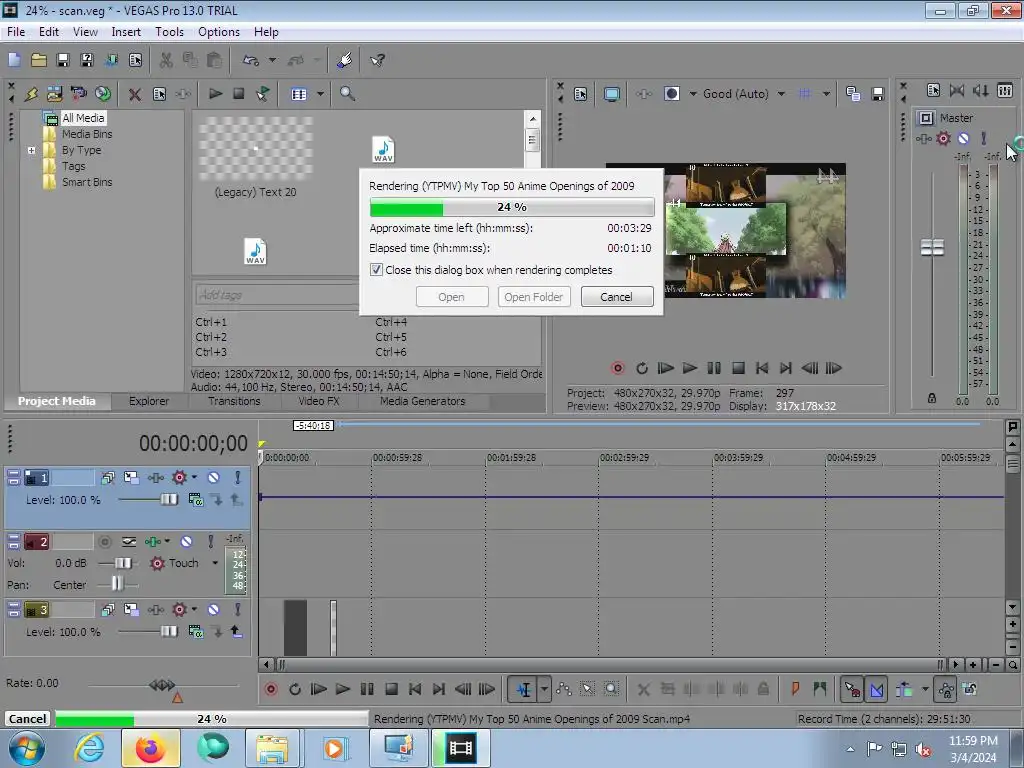The height and width of the screenshot is (768, 1024).
Task: Open the Options menu
Action: point(219,32)
